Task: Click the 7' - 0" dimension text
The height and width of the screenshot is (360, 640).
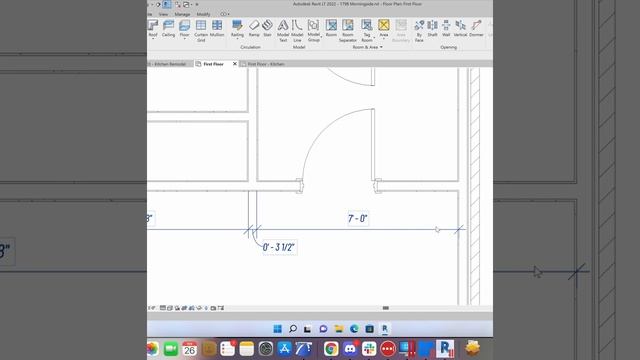Action: [358, 218]
